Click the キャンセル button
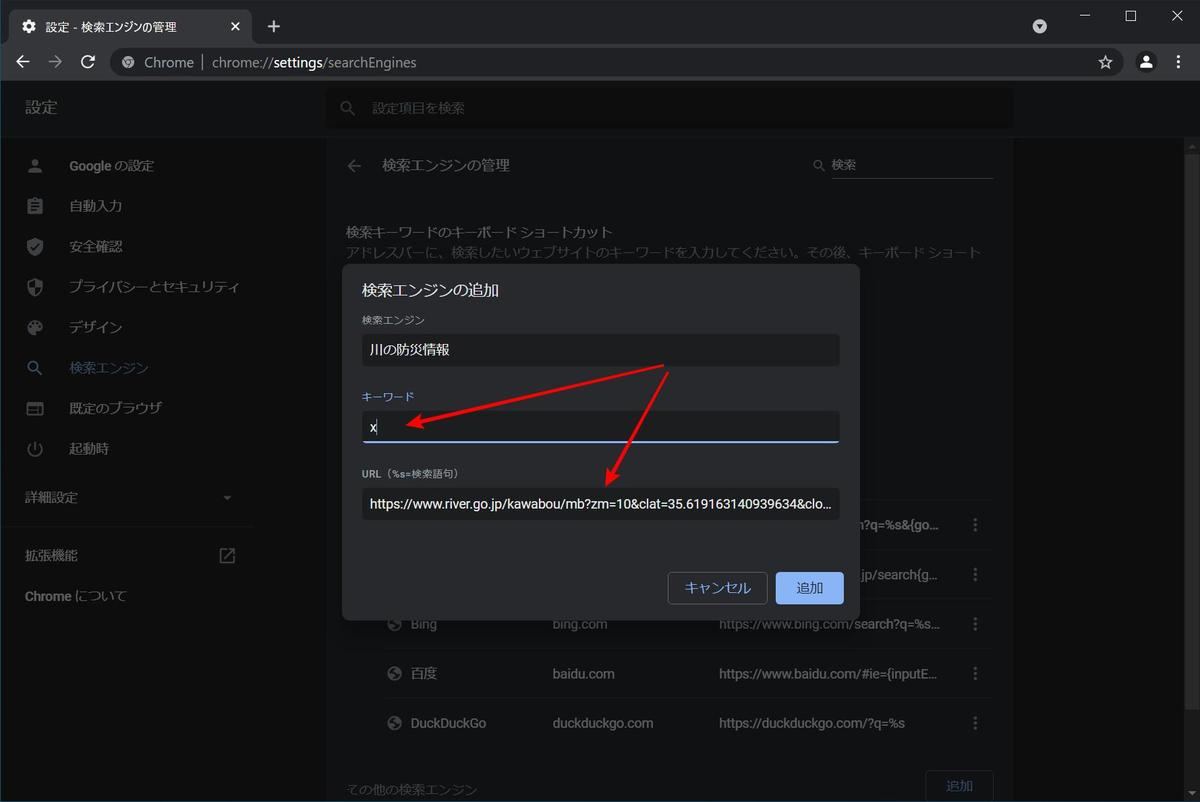Image resolution: width=1200 pixels, height=802 pixels. pyautogui.click(x=717, y=588)
